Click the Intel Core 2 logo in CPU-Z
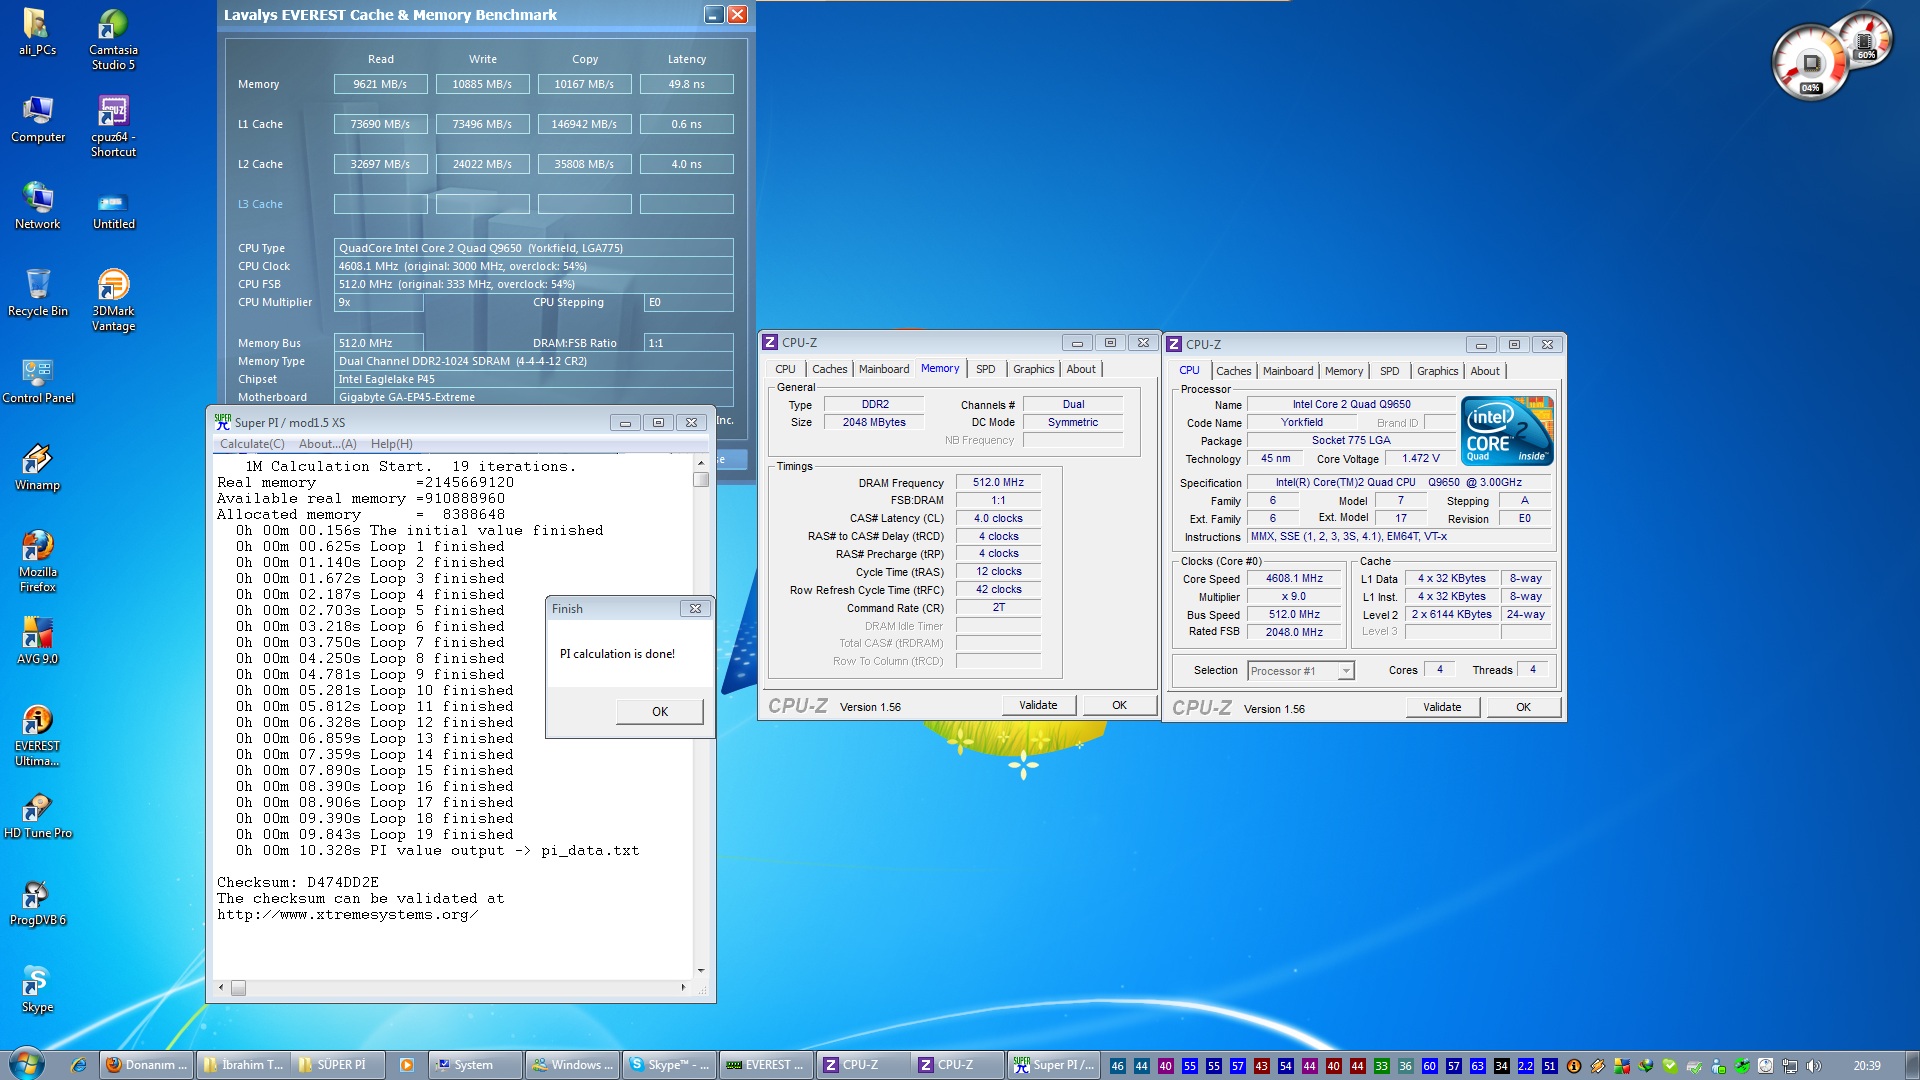Screen dimensions: 1920x1080 (x=1507, y=431)
